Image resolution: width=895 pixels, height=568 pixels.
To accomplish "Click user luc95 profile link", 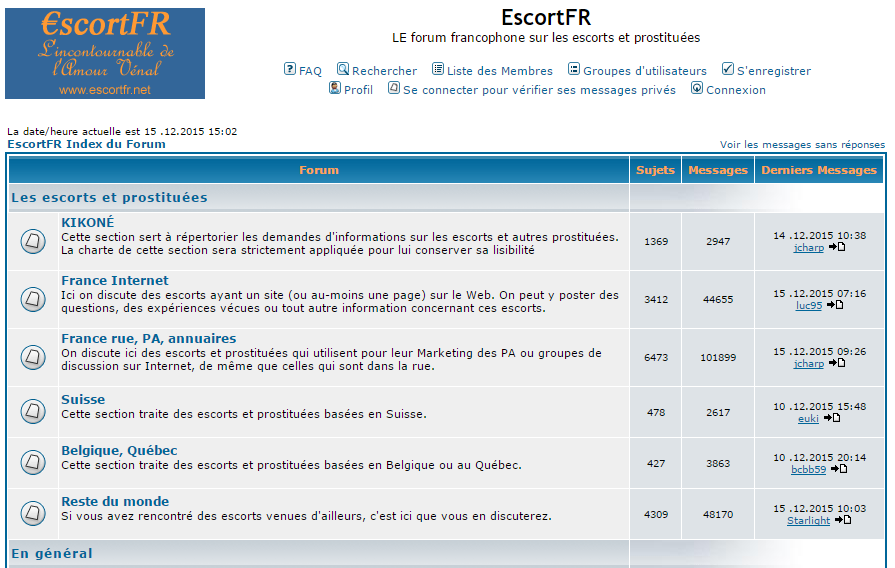I will point(809,305).
